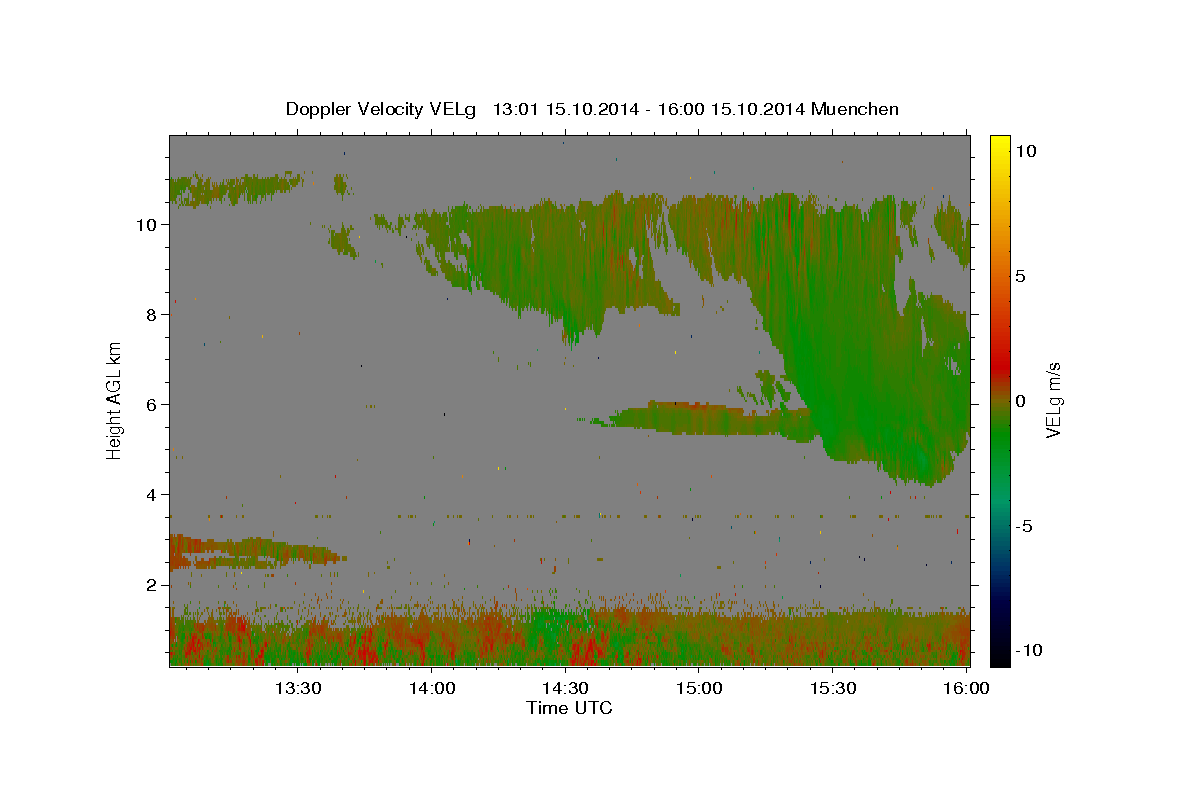The width and height of the screenshot is (1200, 800).
Task: Click the height tick label 4
Action: coord(153,495)
